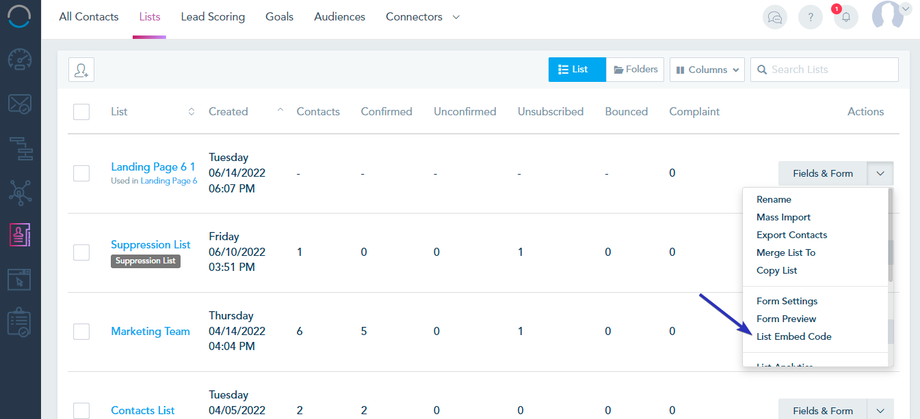Click the actions menu scrollbar
The width and height of the screenshot is (920, 419).
coord(889,260)
